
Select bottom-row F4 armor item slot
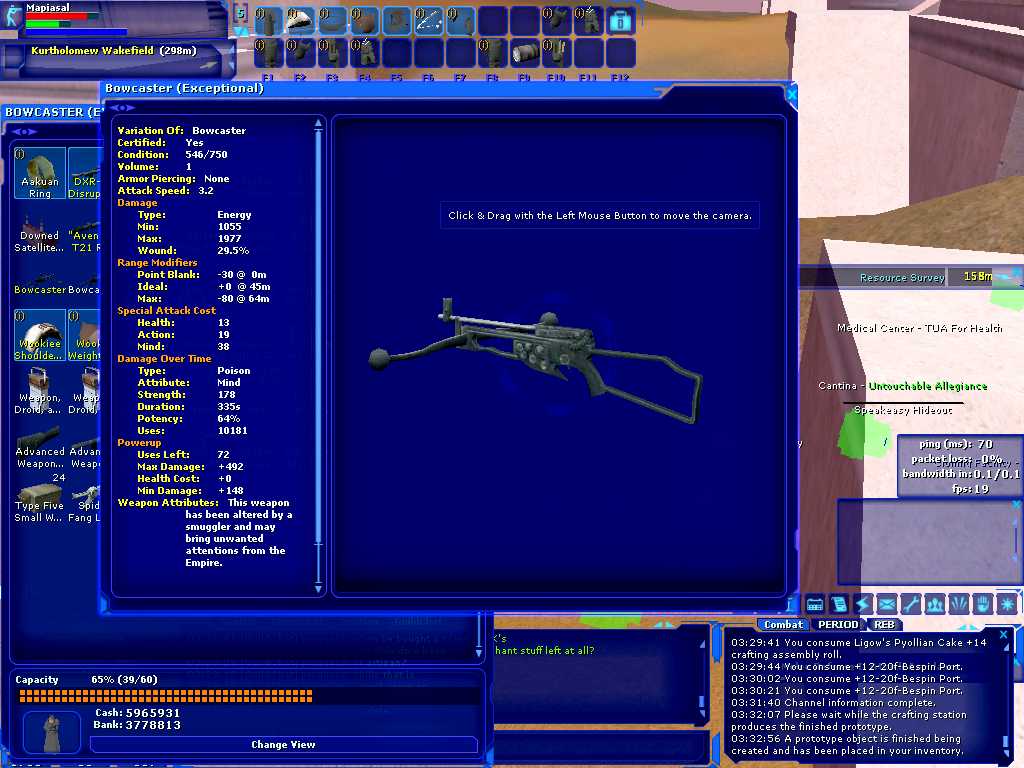(x=364, y=53)
